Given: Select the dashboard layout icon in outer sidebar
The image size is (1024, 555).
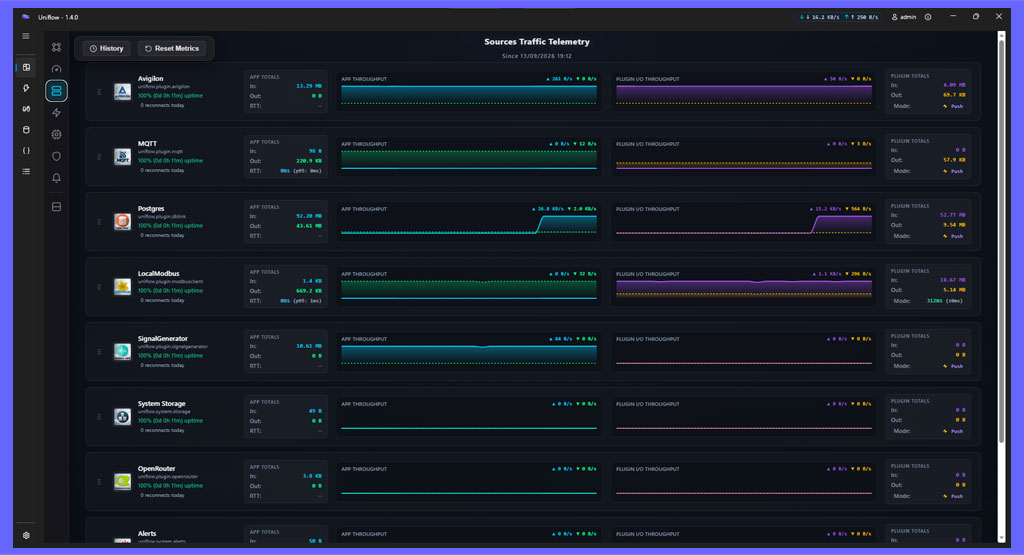Looking at the screenshot, I should pos(26,67).
